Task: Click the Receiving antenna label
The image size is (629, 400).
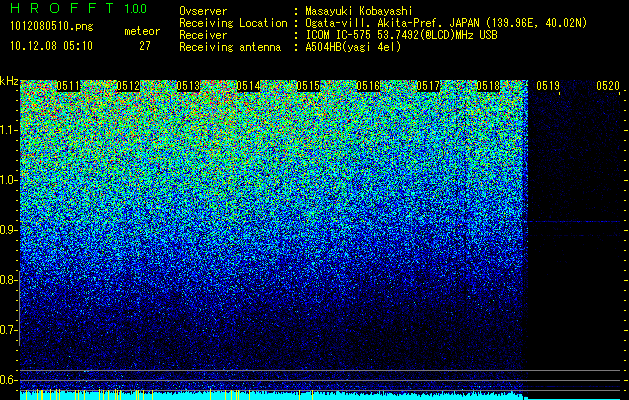Action: (x=230, y=47)
